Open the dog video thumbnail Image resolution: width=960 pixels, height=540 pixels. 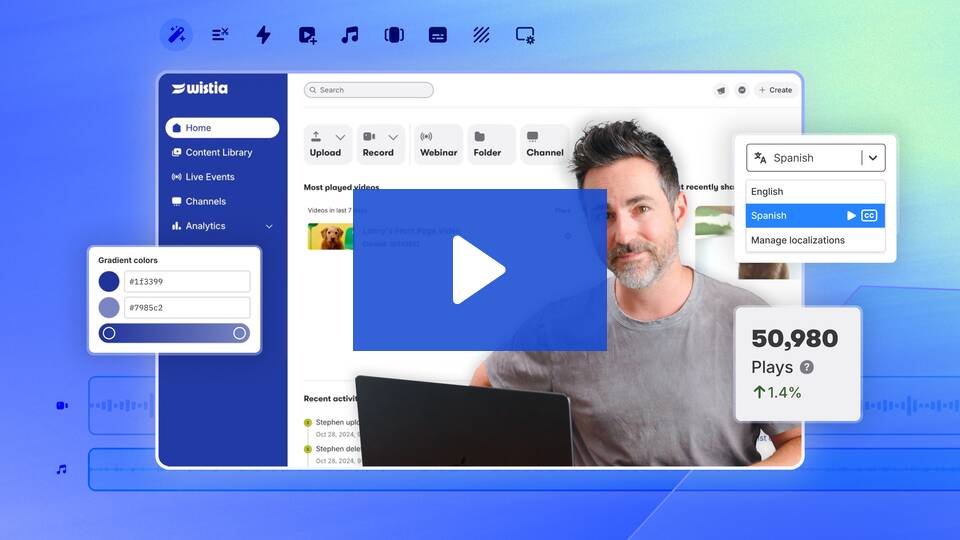tap(331, 236)
